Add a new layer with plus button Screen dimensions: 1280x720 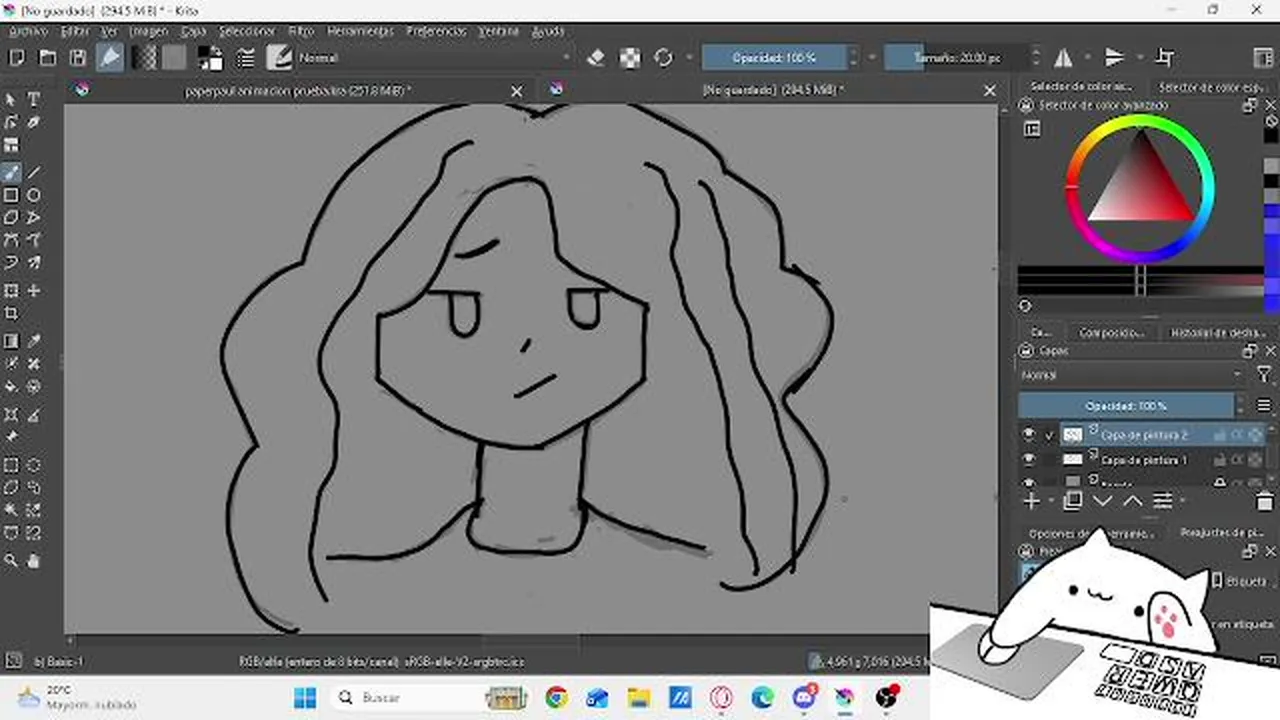coord(1032,500)
